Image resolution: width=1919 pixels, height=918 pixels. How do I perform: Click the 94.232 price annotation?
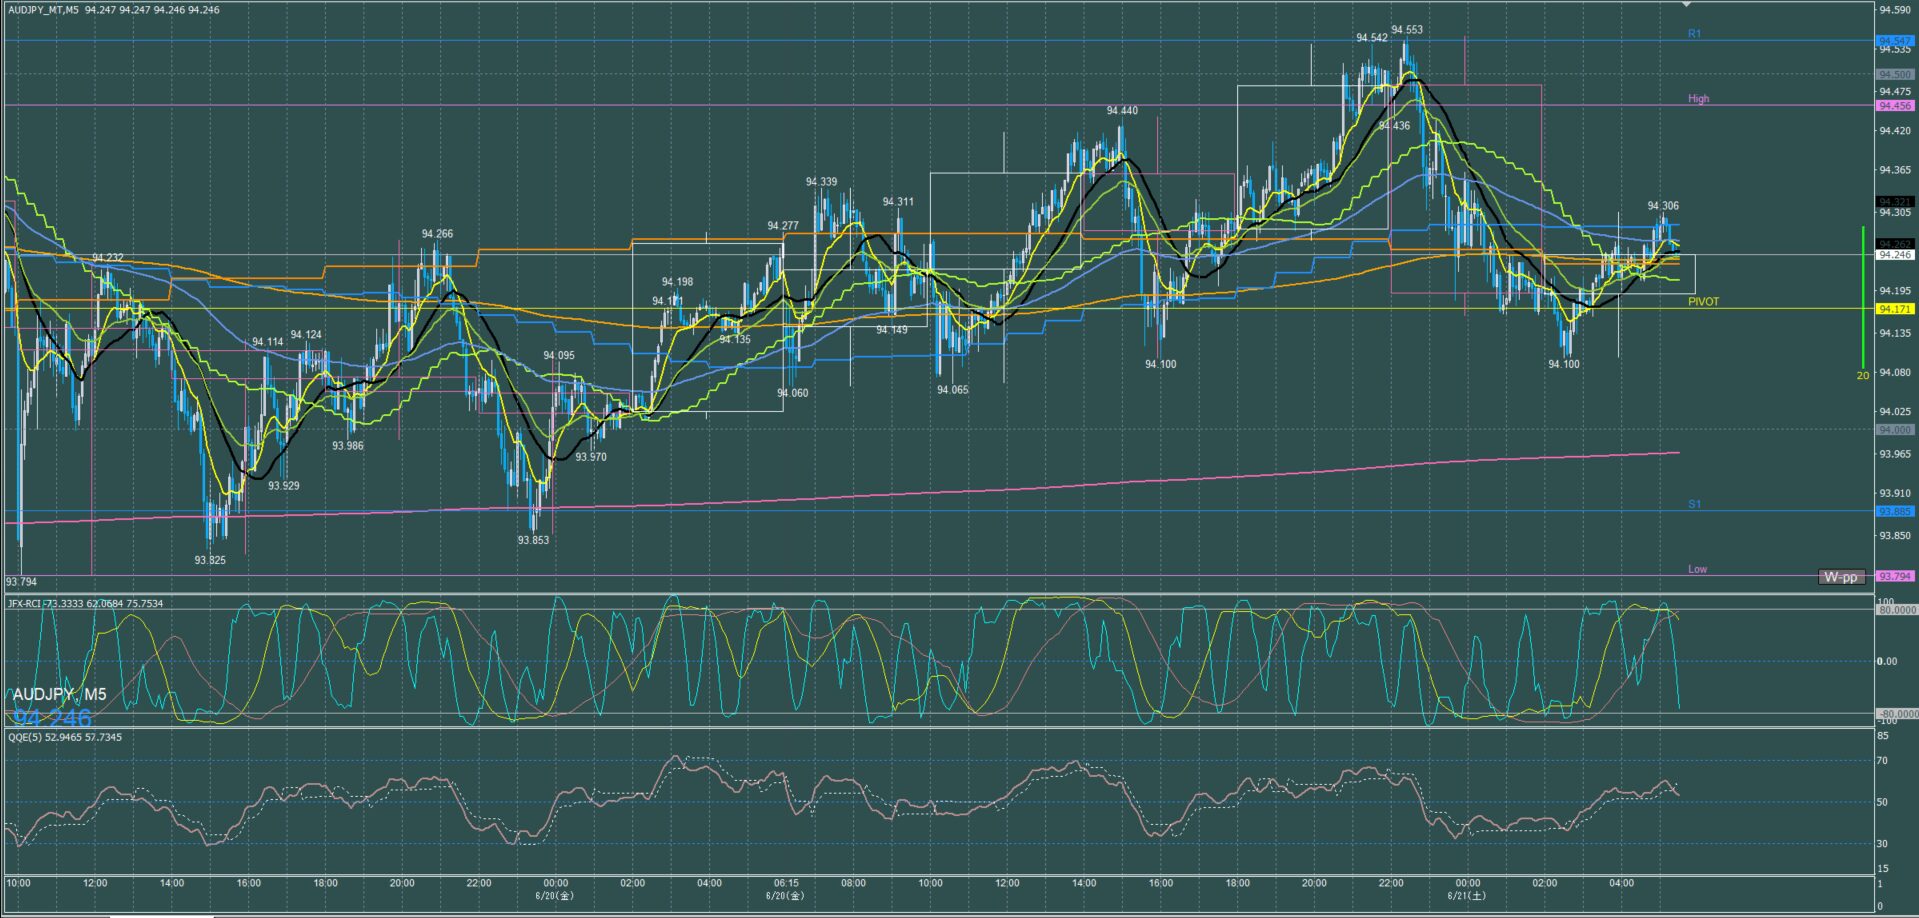coord(108,258)
